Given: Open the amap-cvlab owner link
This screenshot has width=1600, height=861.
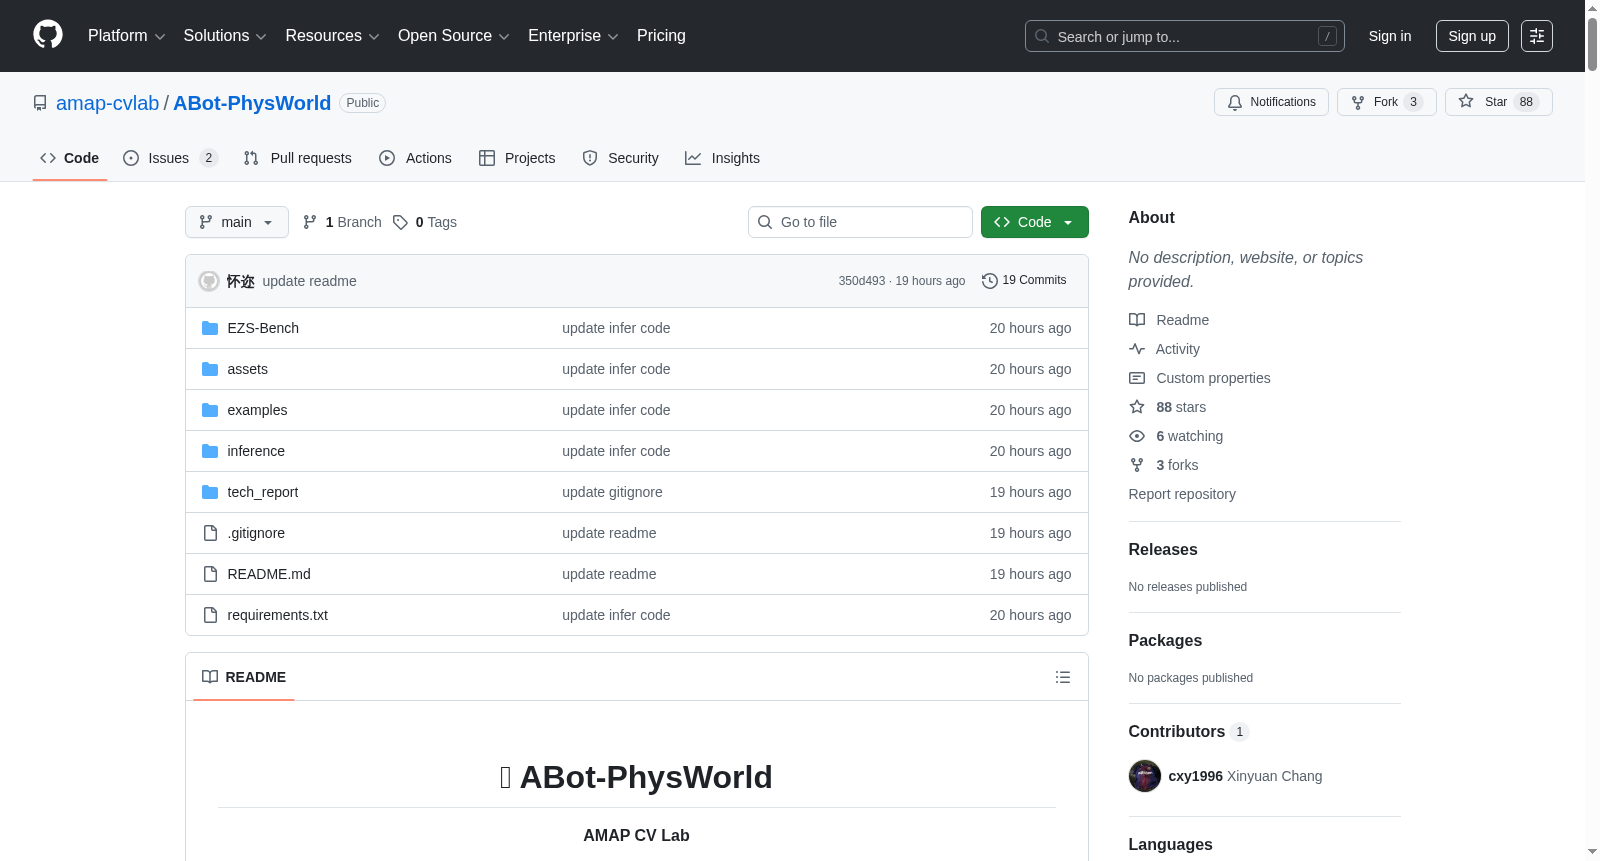Looking at the screenshot, I should pos(108,103).
